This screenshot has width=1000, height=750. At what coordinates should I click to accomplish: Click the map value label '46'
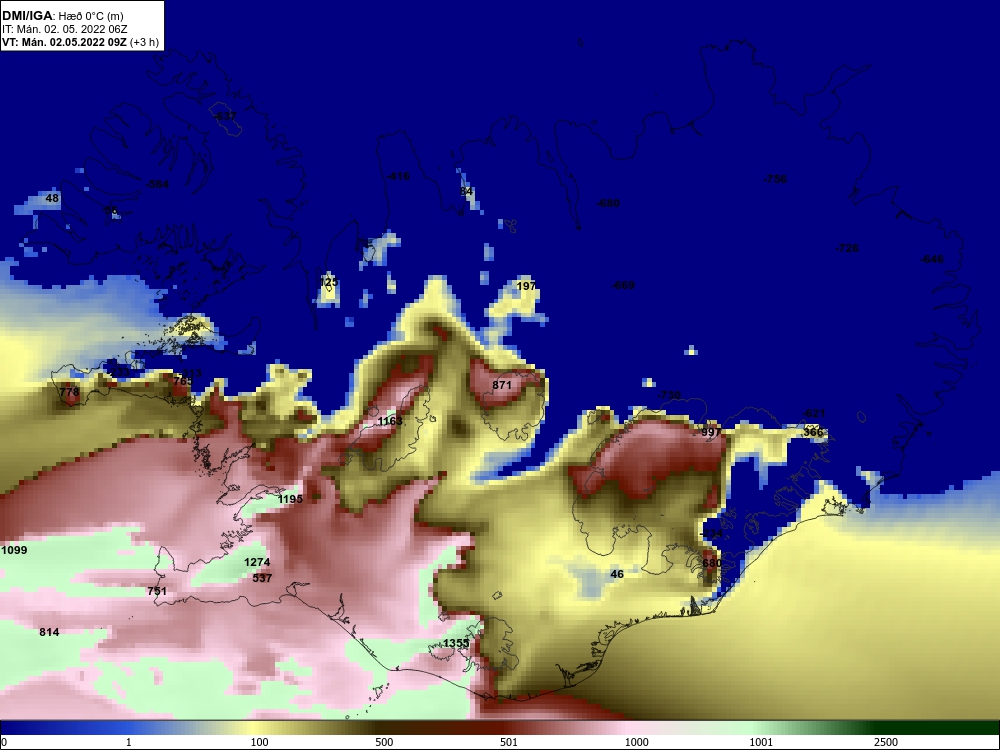tap(617, 574)
